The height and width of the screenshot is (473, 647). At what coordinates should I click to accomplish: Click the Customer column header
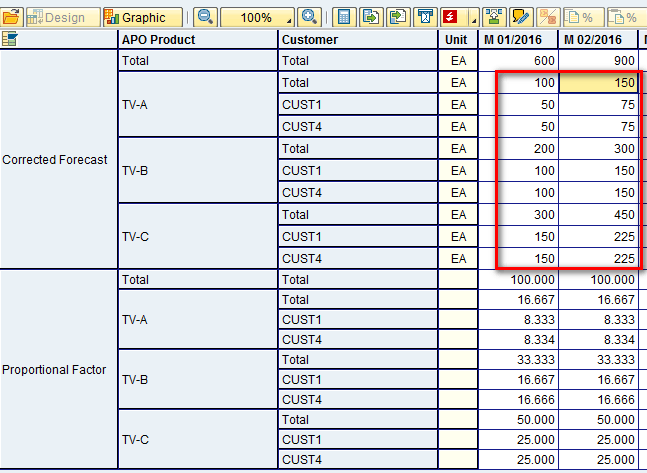tap(358, 40)
